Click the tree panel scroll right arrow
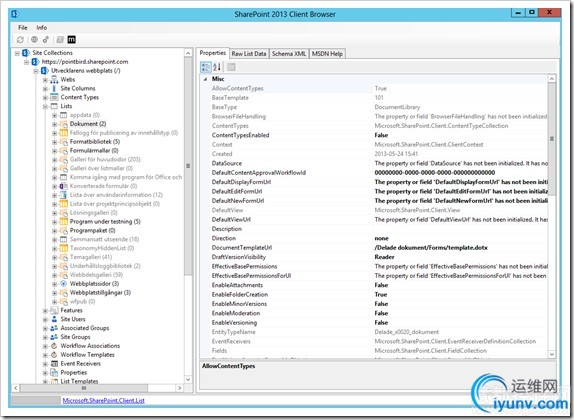This screenshot has height=420, width=574. click(179, 388)
